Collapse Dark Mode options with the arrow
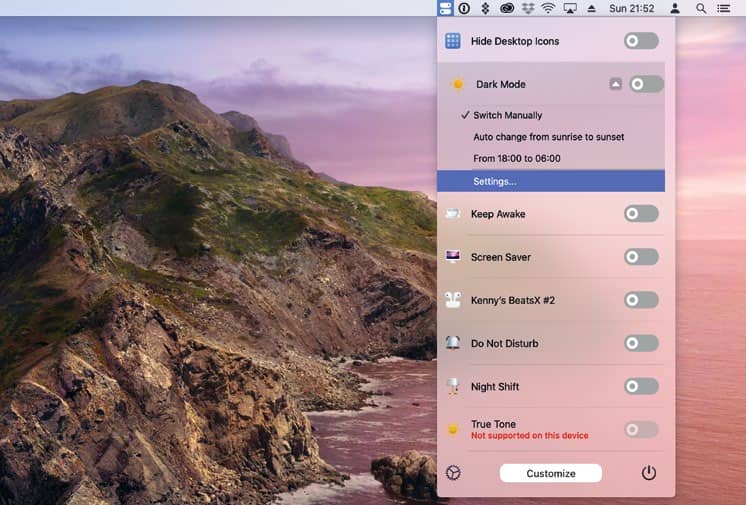This screenshot has height=505, width=746. coord(615,84)
